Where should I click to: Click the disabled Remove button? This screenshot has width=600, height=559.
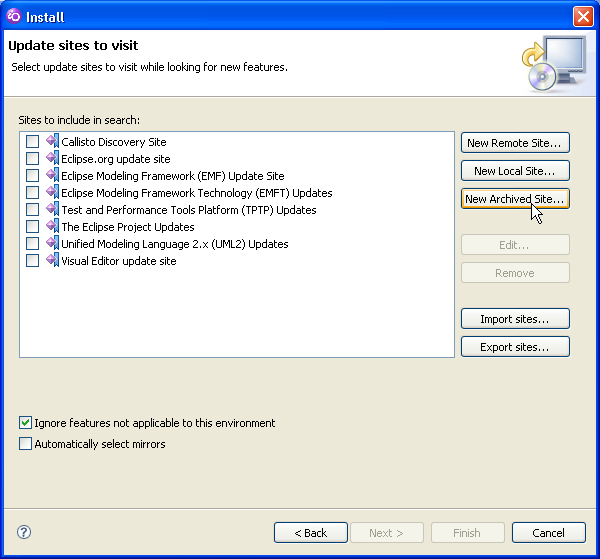515,272
